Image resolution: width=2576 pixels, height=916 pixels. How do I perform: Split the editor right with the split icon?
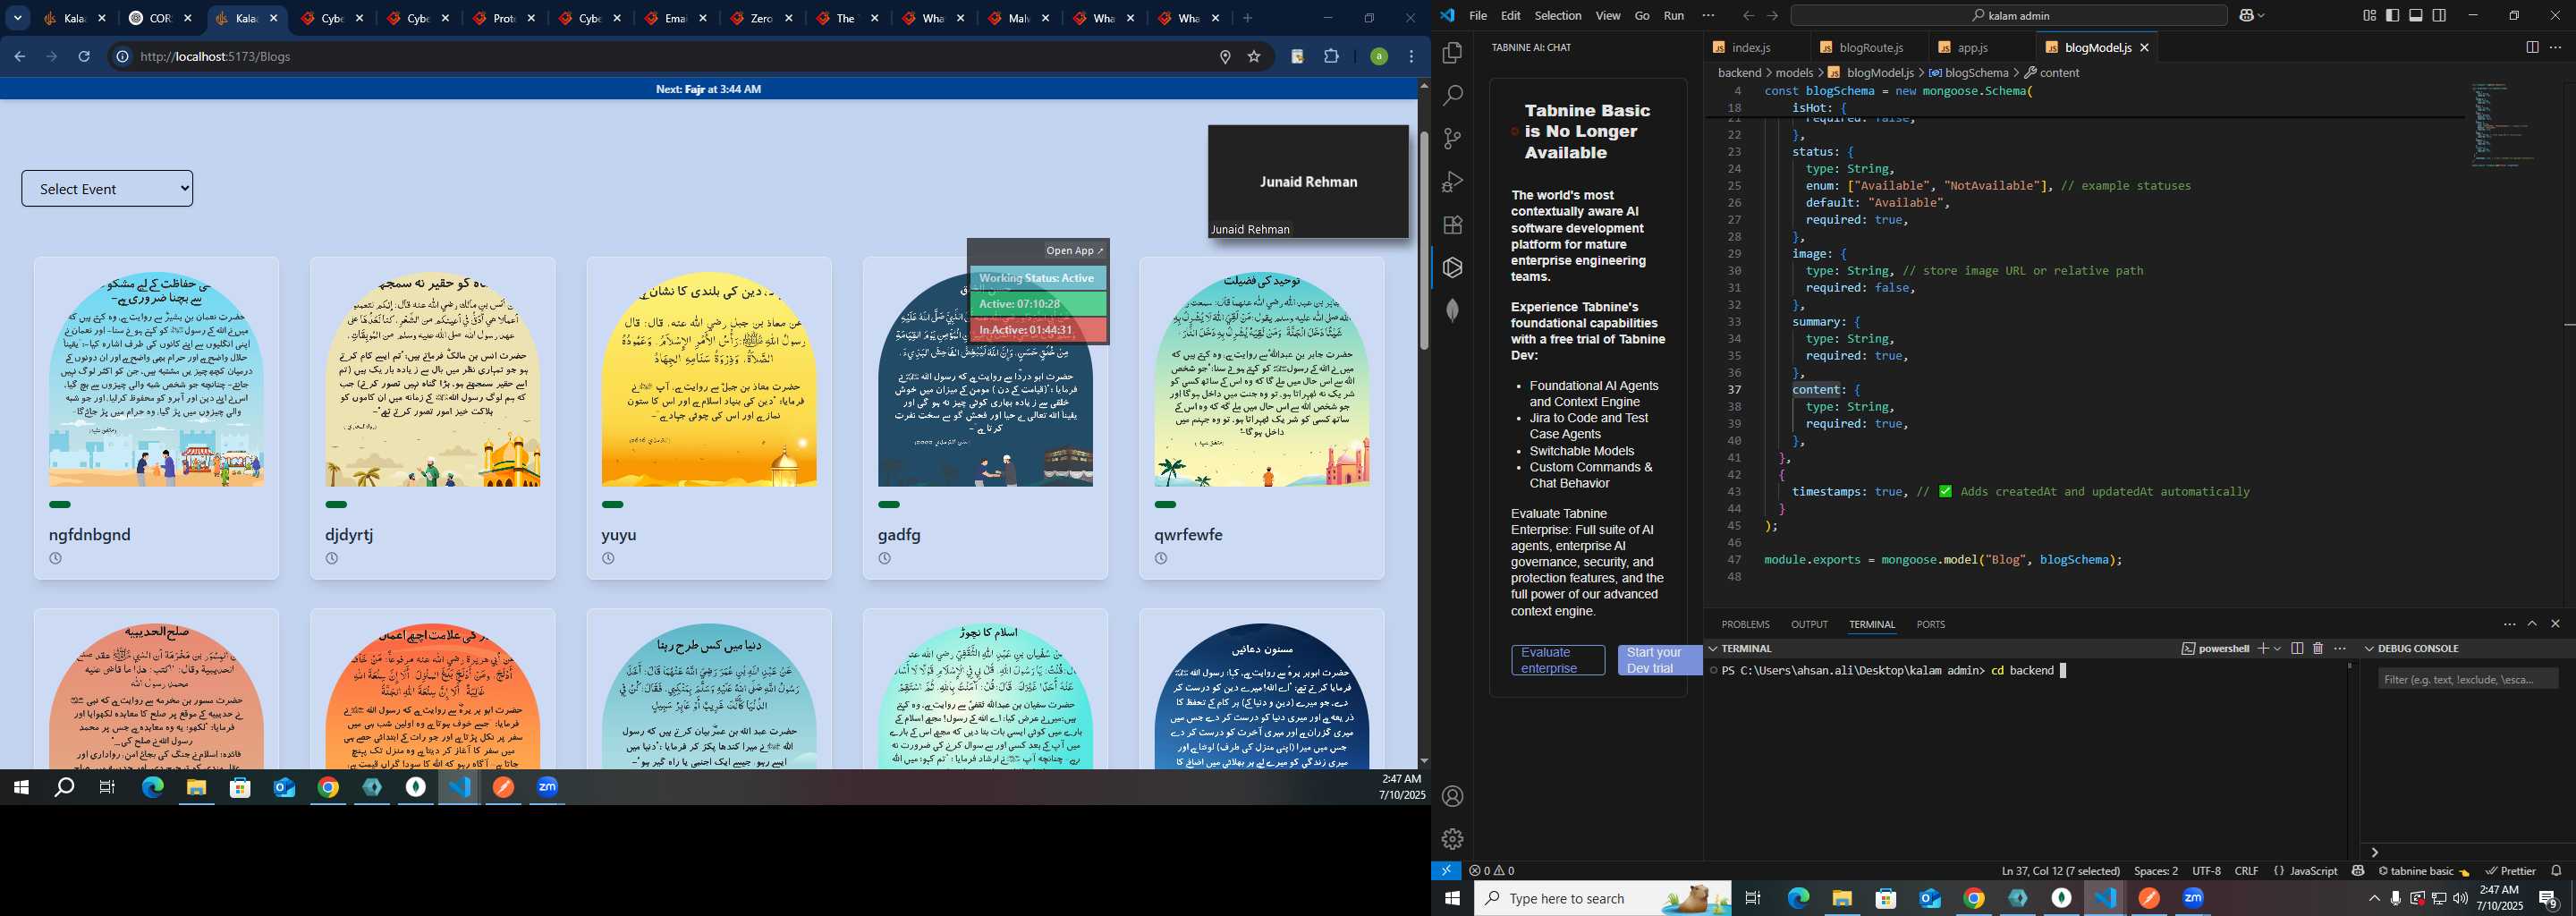coord(2532,47)
